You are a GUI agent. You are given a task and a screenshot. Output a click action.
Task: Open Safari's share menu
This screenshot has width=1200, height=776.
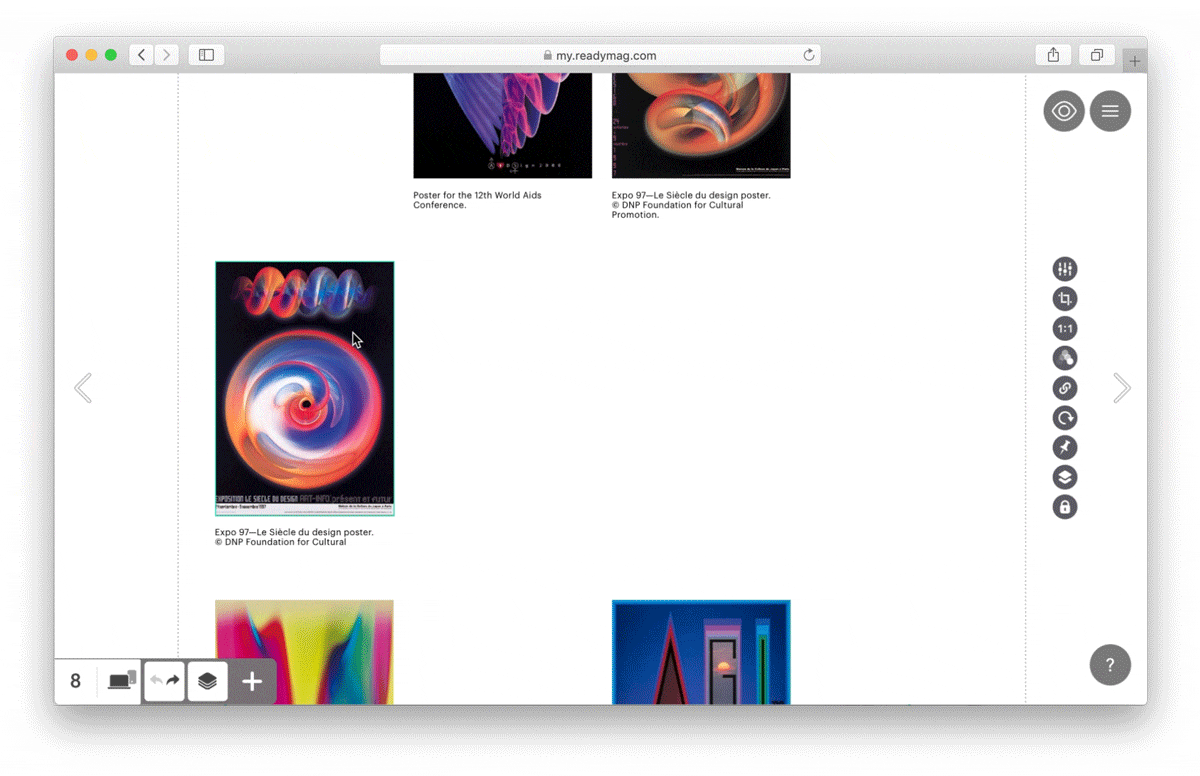[x=1052, y=55]
